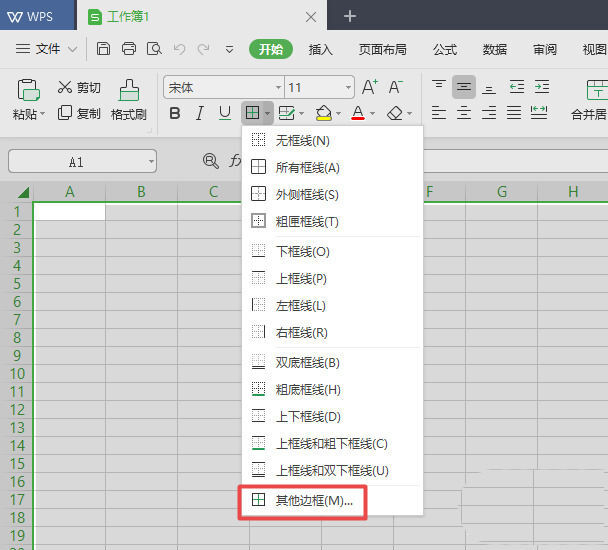Click the justify alignment icon
The width and height of the screenshot is (608, 550).
tap(514, 113)
